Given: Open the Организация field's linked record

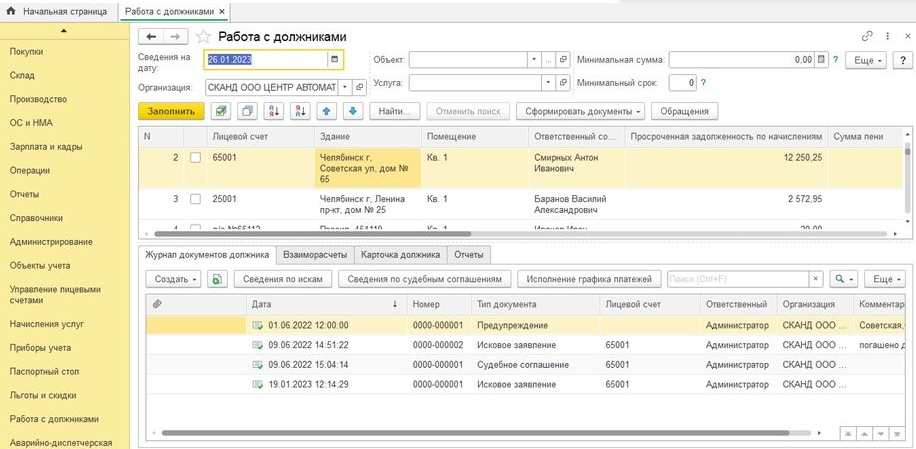Looking at the screenshot, I should pos(359,88).
